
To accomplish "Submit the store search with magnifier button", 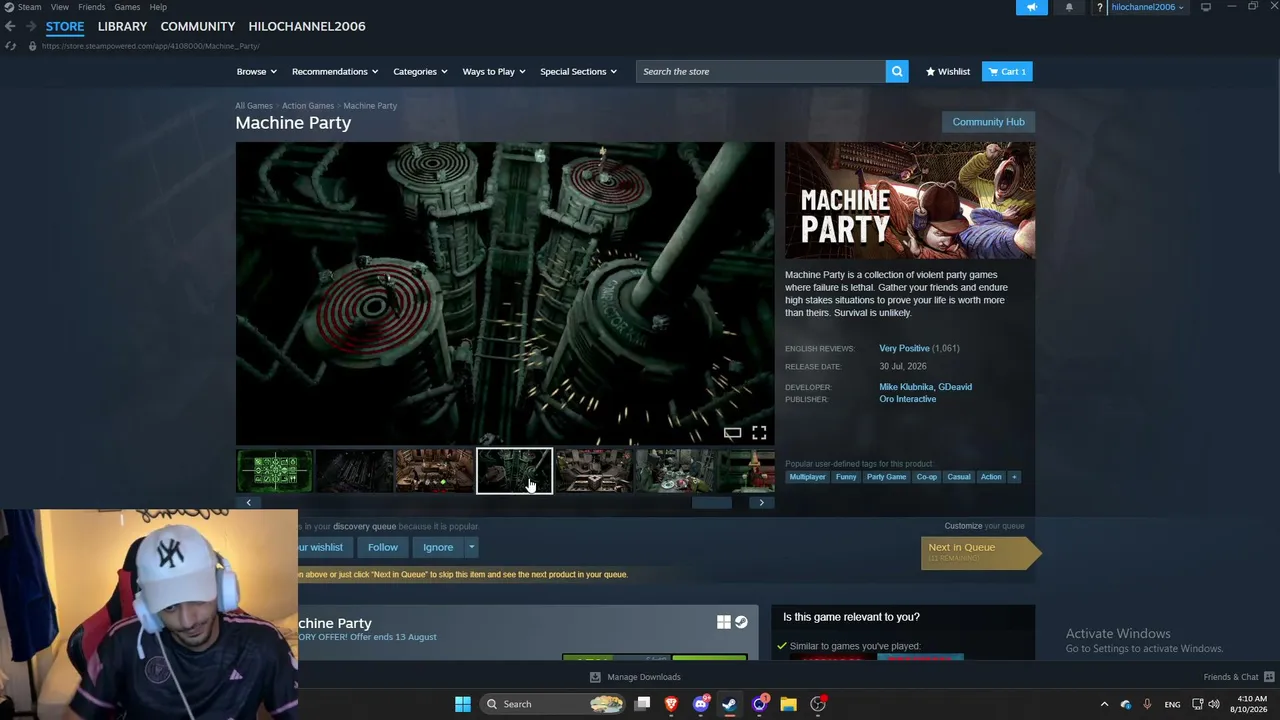I will [897, 71].
